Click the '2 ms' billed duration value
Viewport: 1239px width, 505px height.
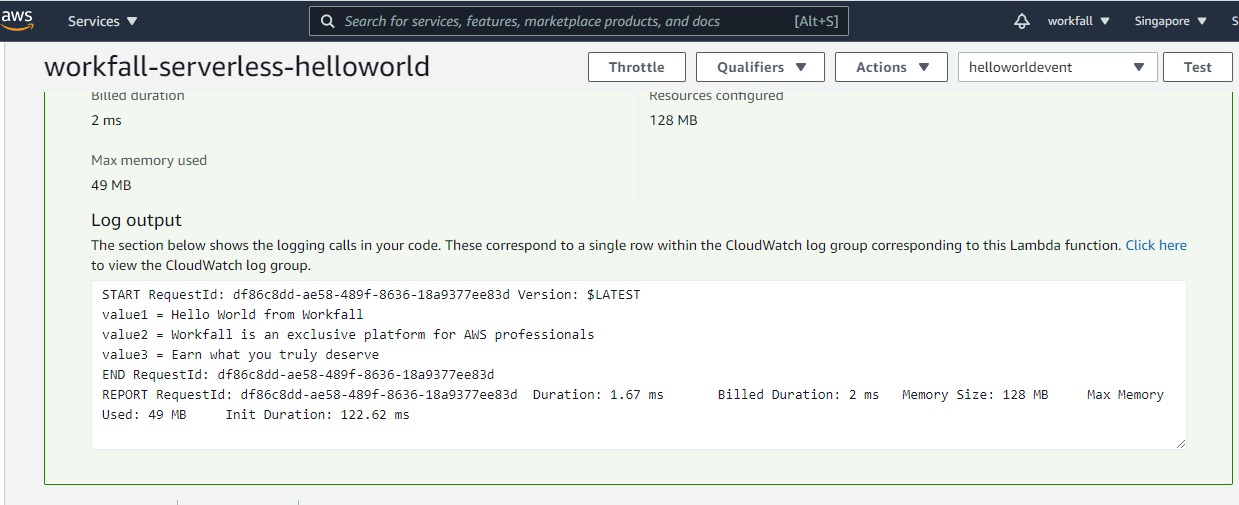[x=106, y=120]
